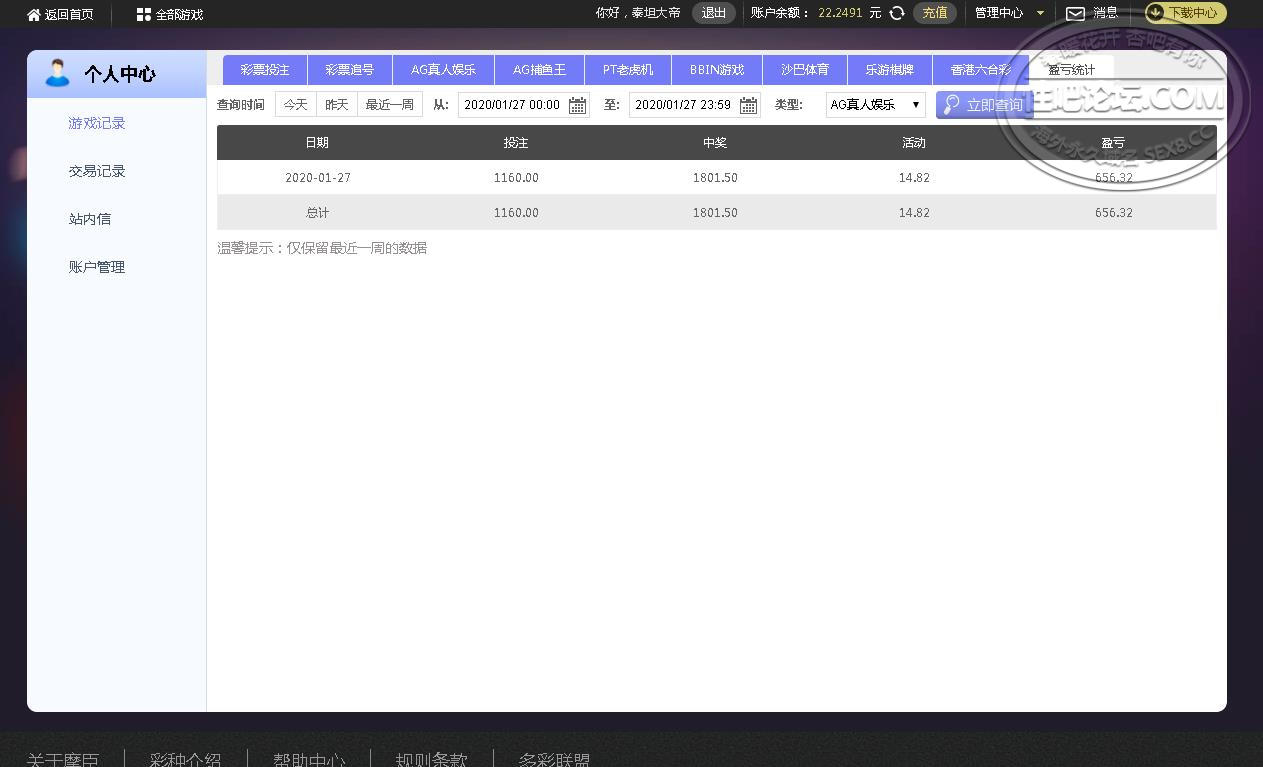This screenshot has height=767, width=1263.
Task: Select the 最近一周 time filter
Action: coord(389,103)
